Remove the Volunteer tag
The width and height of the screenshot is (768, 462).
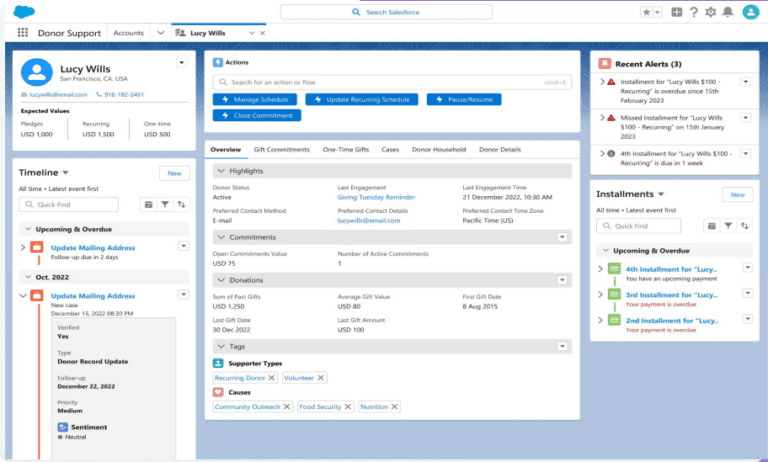[x=321, y=378]
